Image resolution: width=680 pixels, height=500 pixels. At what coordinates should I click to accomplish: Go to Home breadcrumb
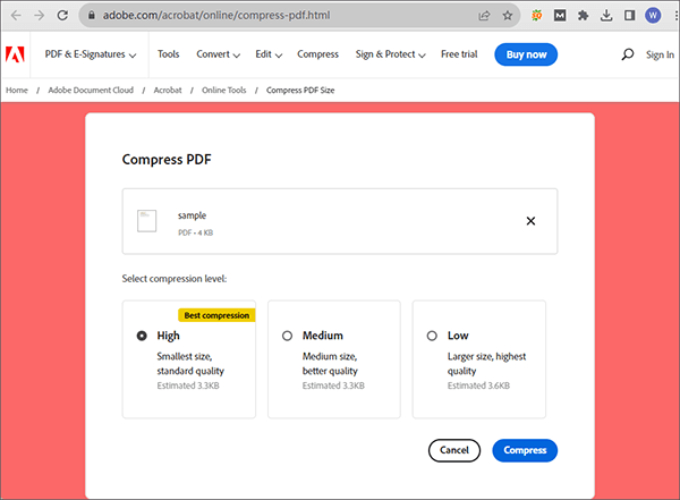17,90
